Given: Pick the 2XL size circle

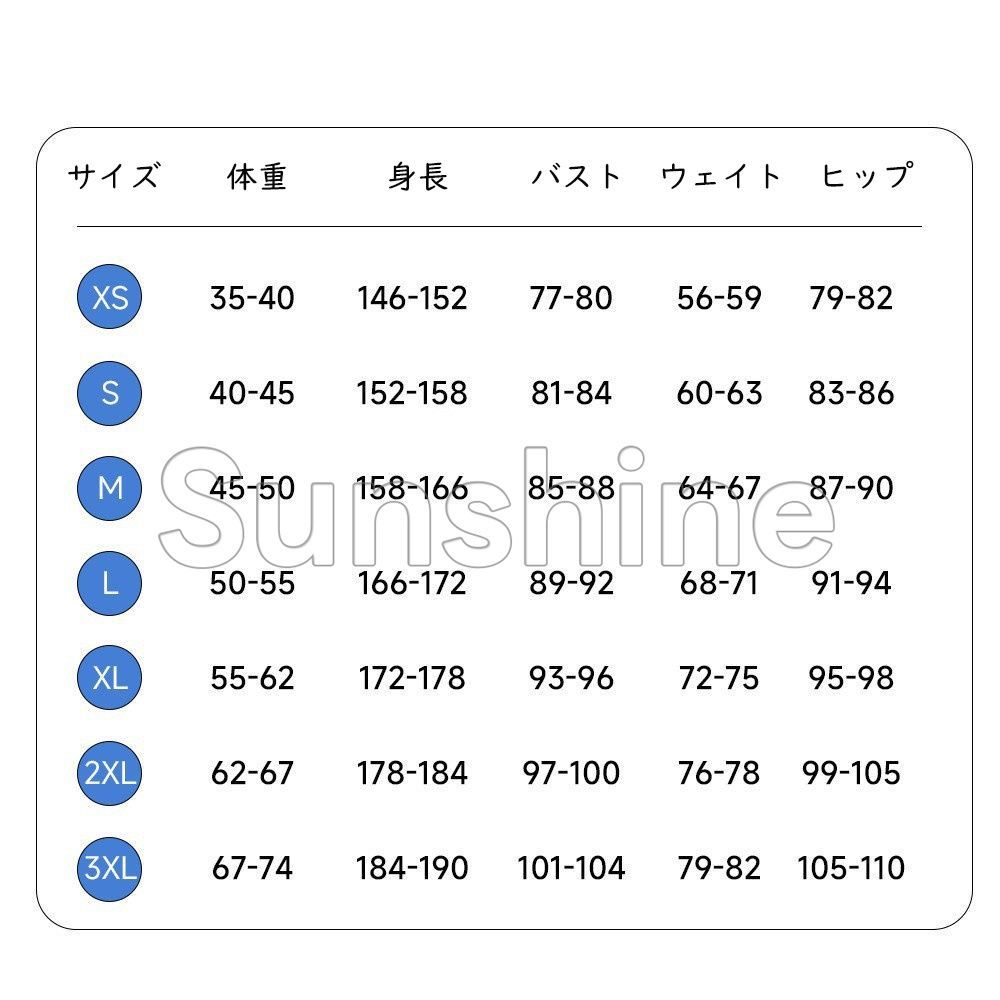Looking at the screenshot, I should 109,773.
